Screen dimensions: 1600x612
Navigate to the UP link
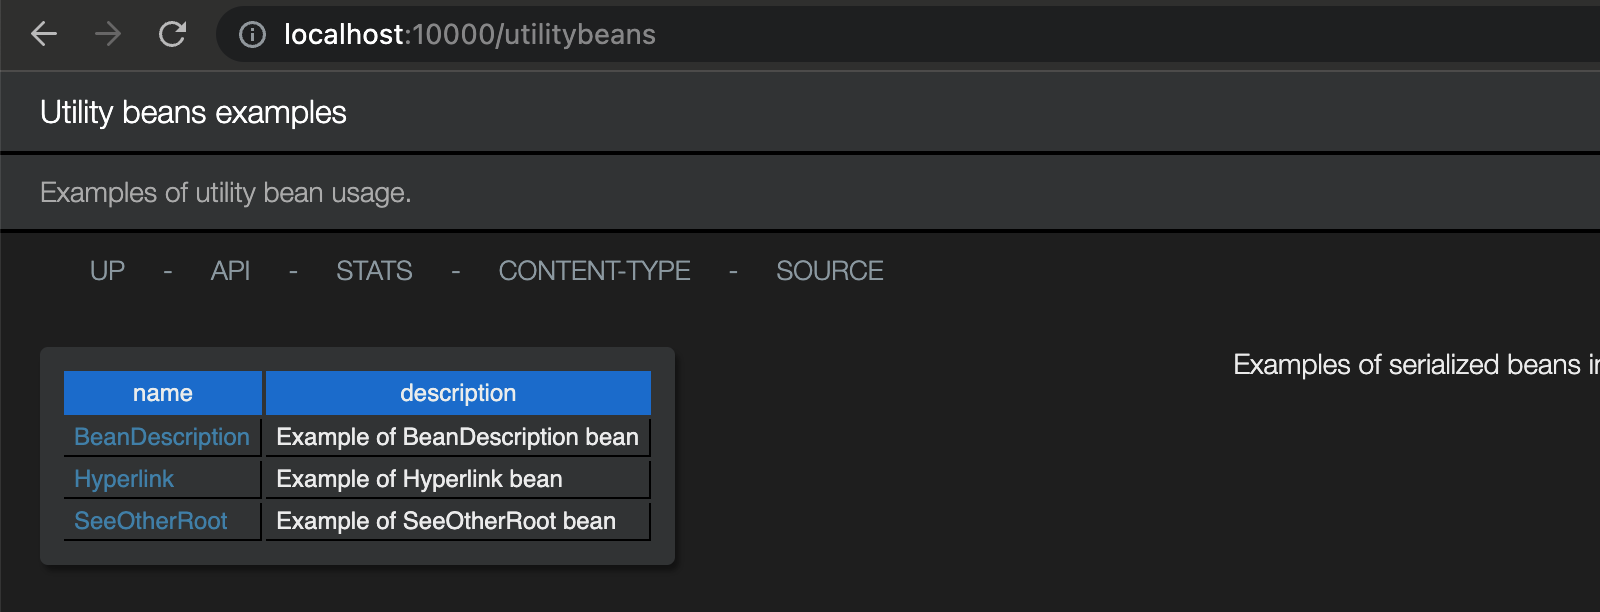point(106,270)
